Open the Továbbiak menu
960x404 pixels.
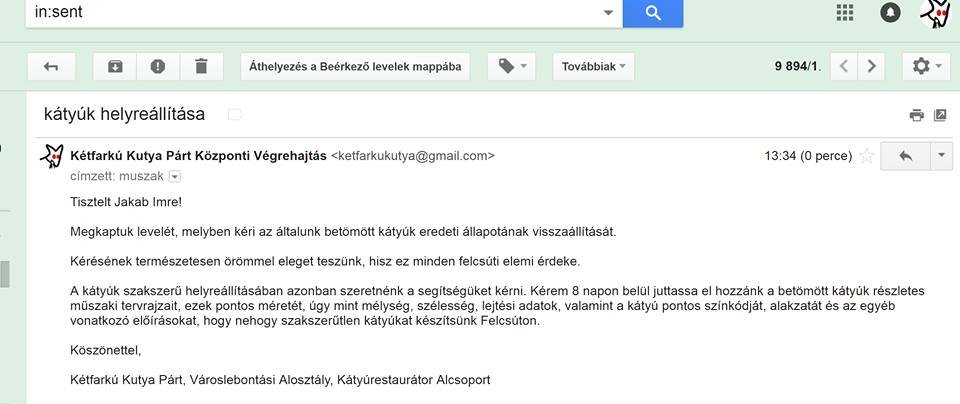(x=597, y=66)
